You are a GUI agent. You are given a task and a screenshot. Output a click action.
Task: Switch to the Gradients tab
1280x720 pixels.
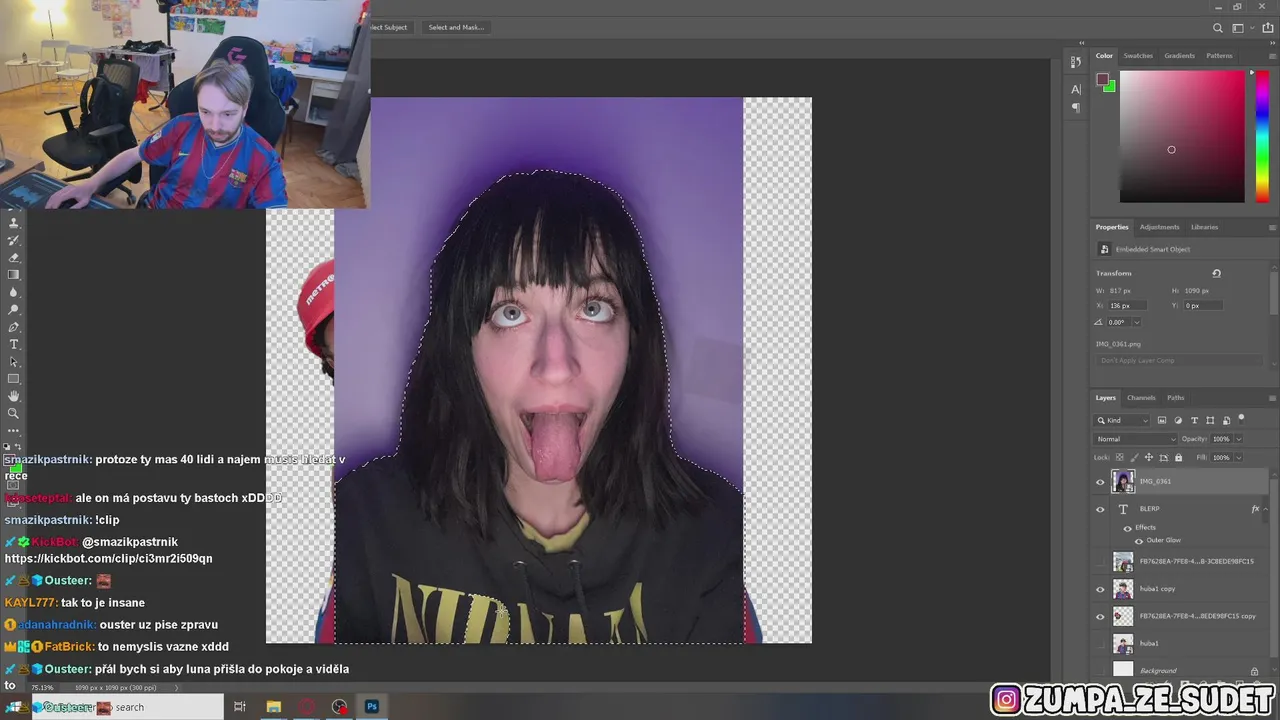click(1179, 56)
